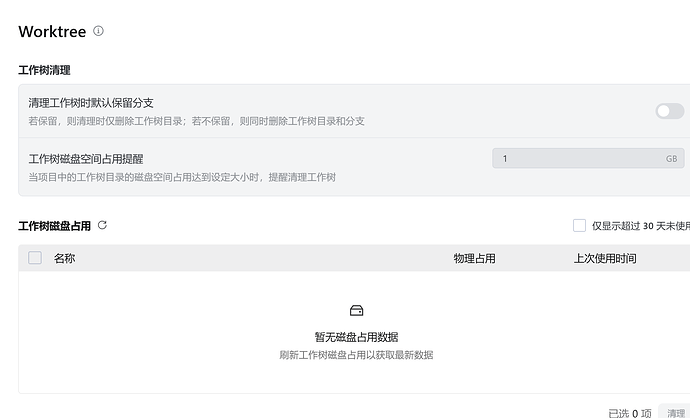Sort by the 名称 column header

tap(64, 258)
